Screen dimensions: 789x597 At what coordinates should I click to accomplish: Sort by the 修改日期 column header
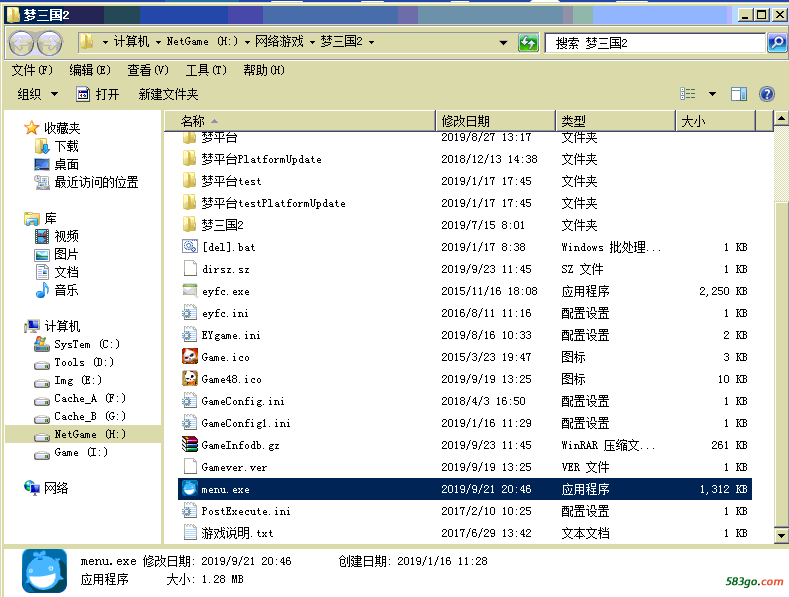(495, 121)
